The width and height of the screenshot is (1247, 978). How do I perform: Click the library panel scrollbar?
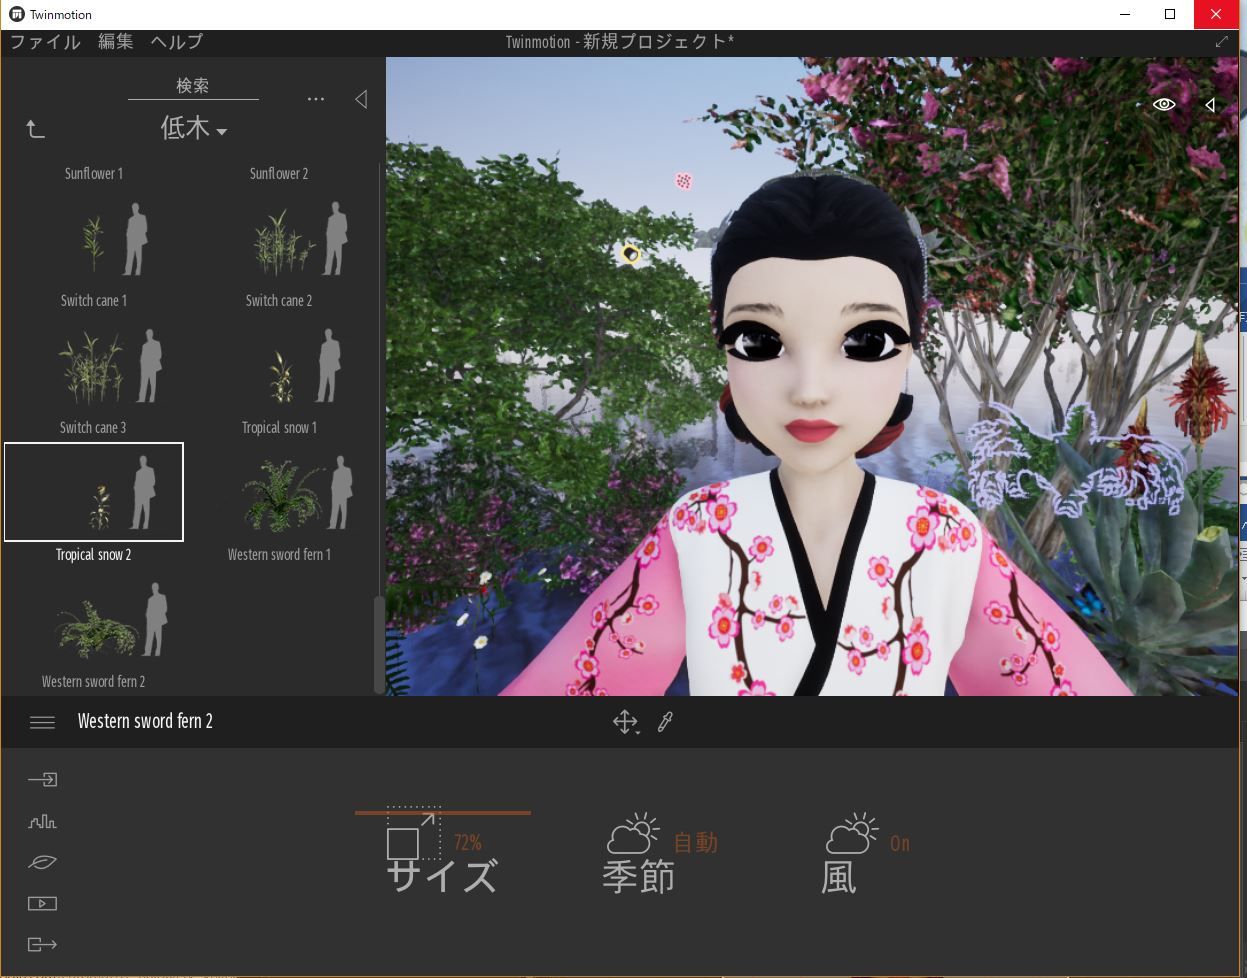click(379, 645)
